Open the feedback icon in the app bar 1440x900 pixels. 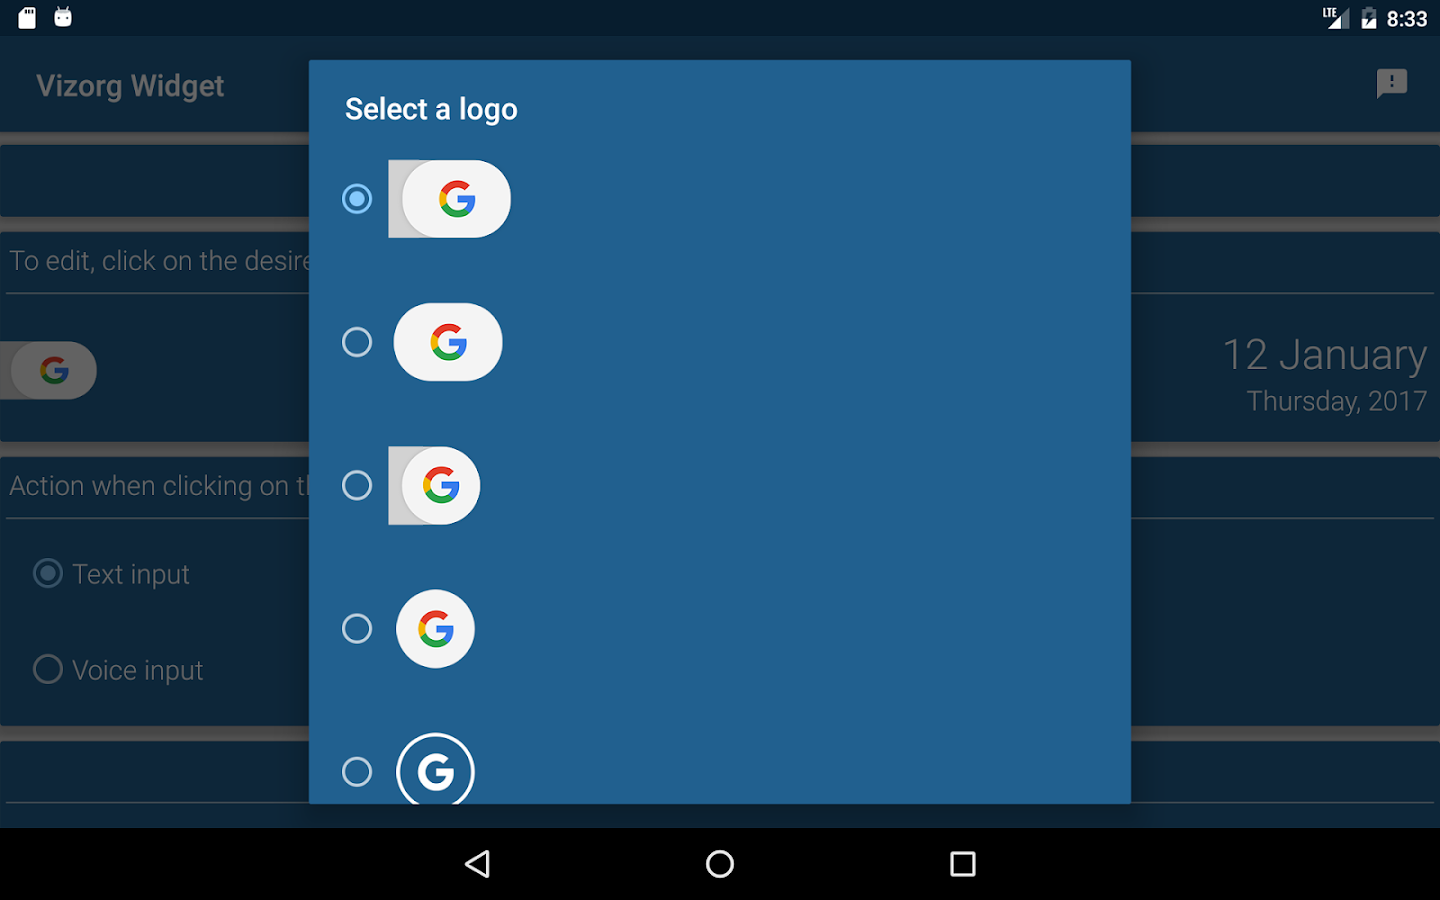tap(1392, 83)
